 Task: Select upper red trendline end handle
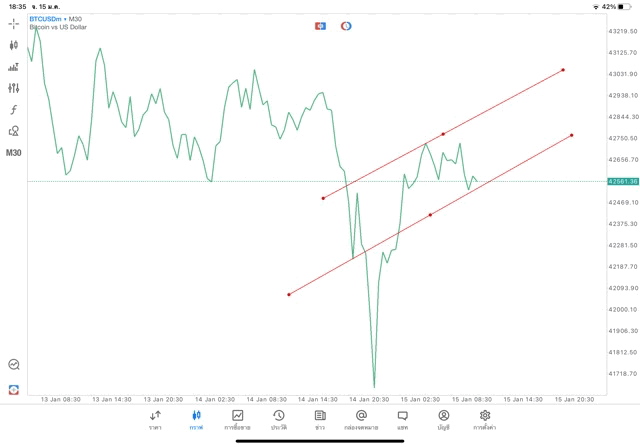click(x=563, y=70)
